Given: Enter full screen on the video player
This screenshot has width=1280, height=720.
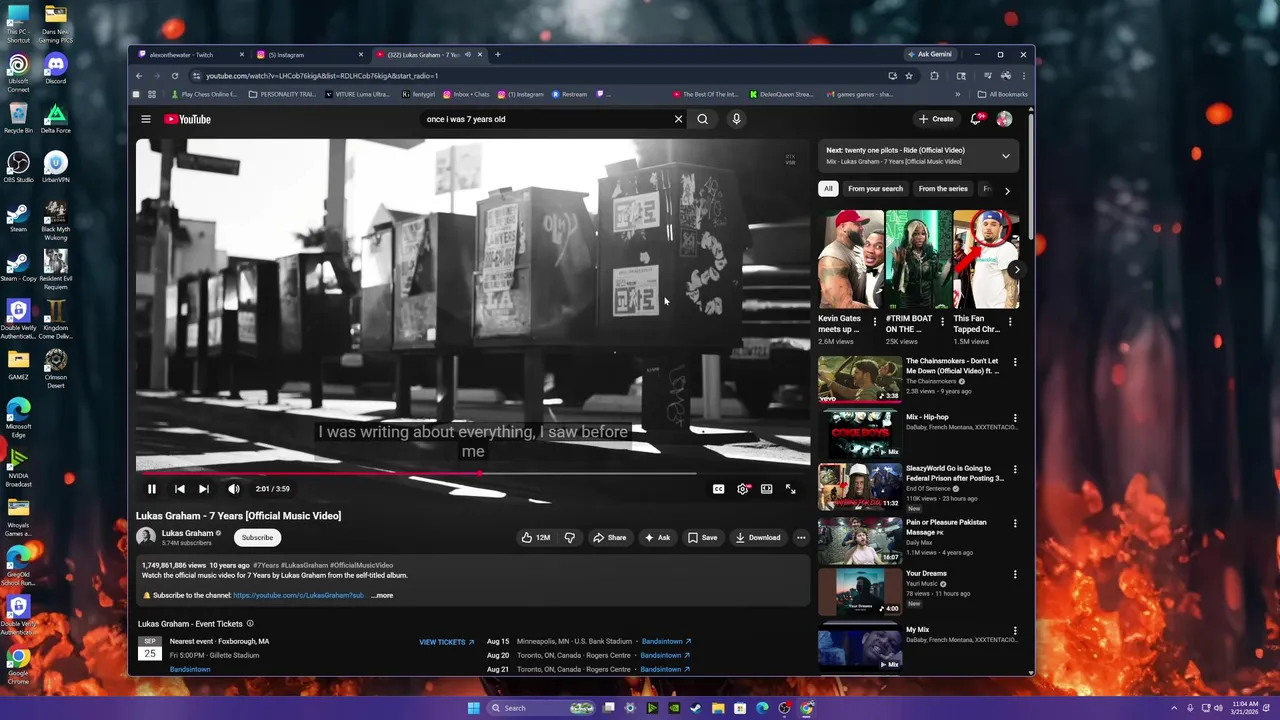Looking at the screenshot, I should (x=790, y=489).
